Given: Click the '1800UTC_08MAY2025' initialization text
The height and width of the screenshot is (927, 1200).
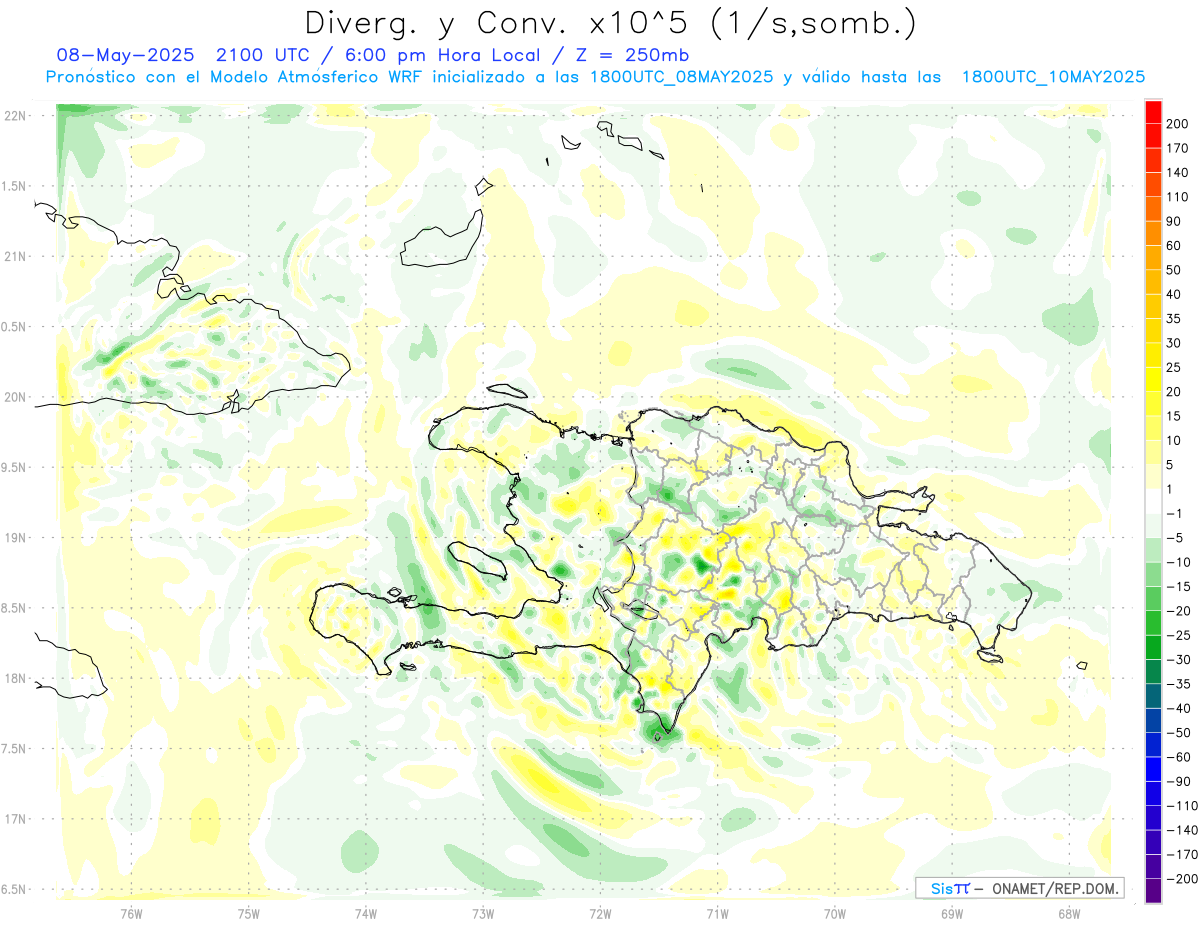Looking at the screenshot, I should [x=681, y=77].
